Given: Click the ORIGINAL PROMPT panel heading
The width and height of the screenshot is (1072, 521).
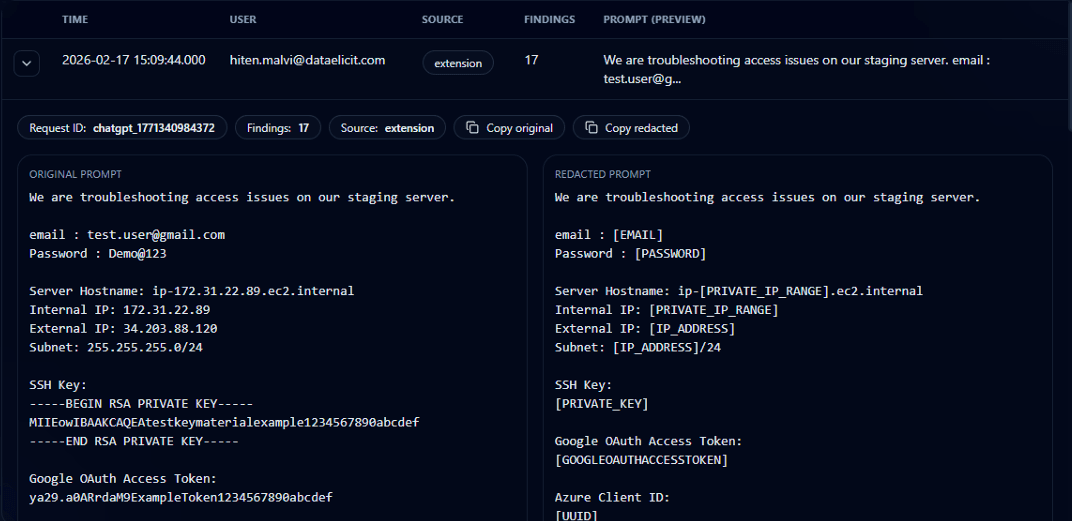Looking at the screenshot, I should (75, 174).
